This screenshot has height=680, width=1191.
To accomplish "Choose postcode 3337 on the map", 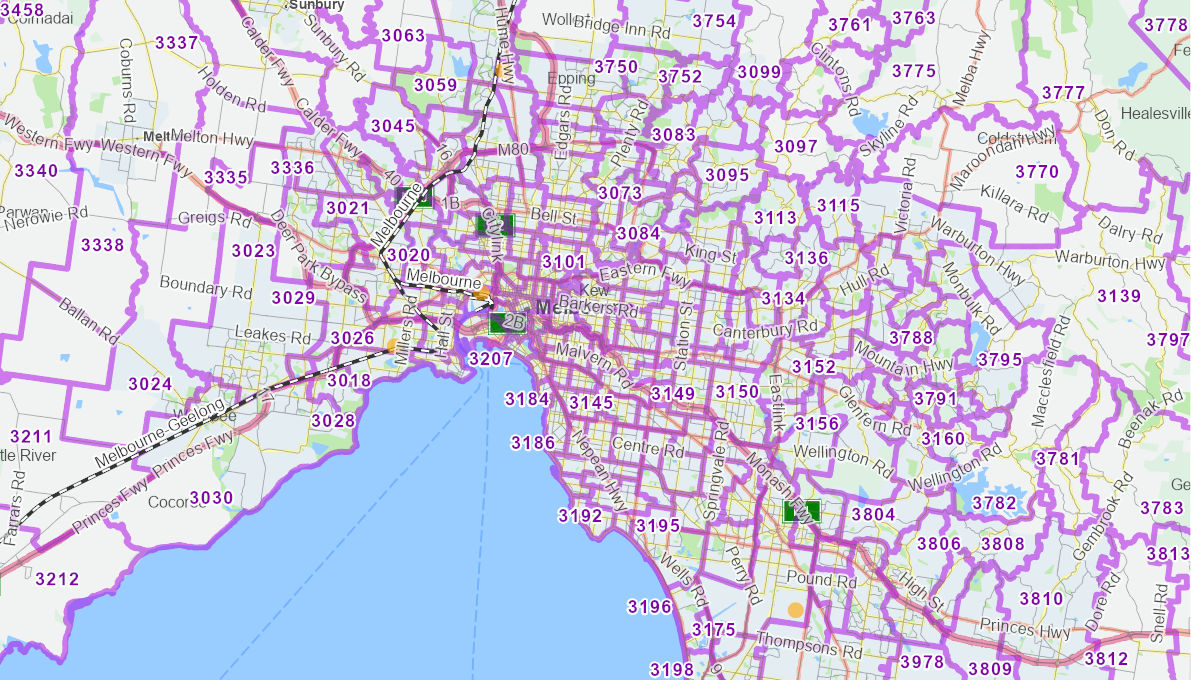I will (x=178, y=43).
